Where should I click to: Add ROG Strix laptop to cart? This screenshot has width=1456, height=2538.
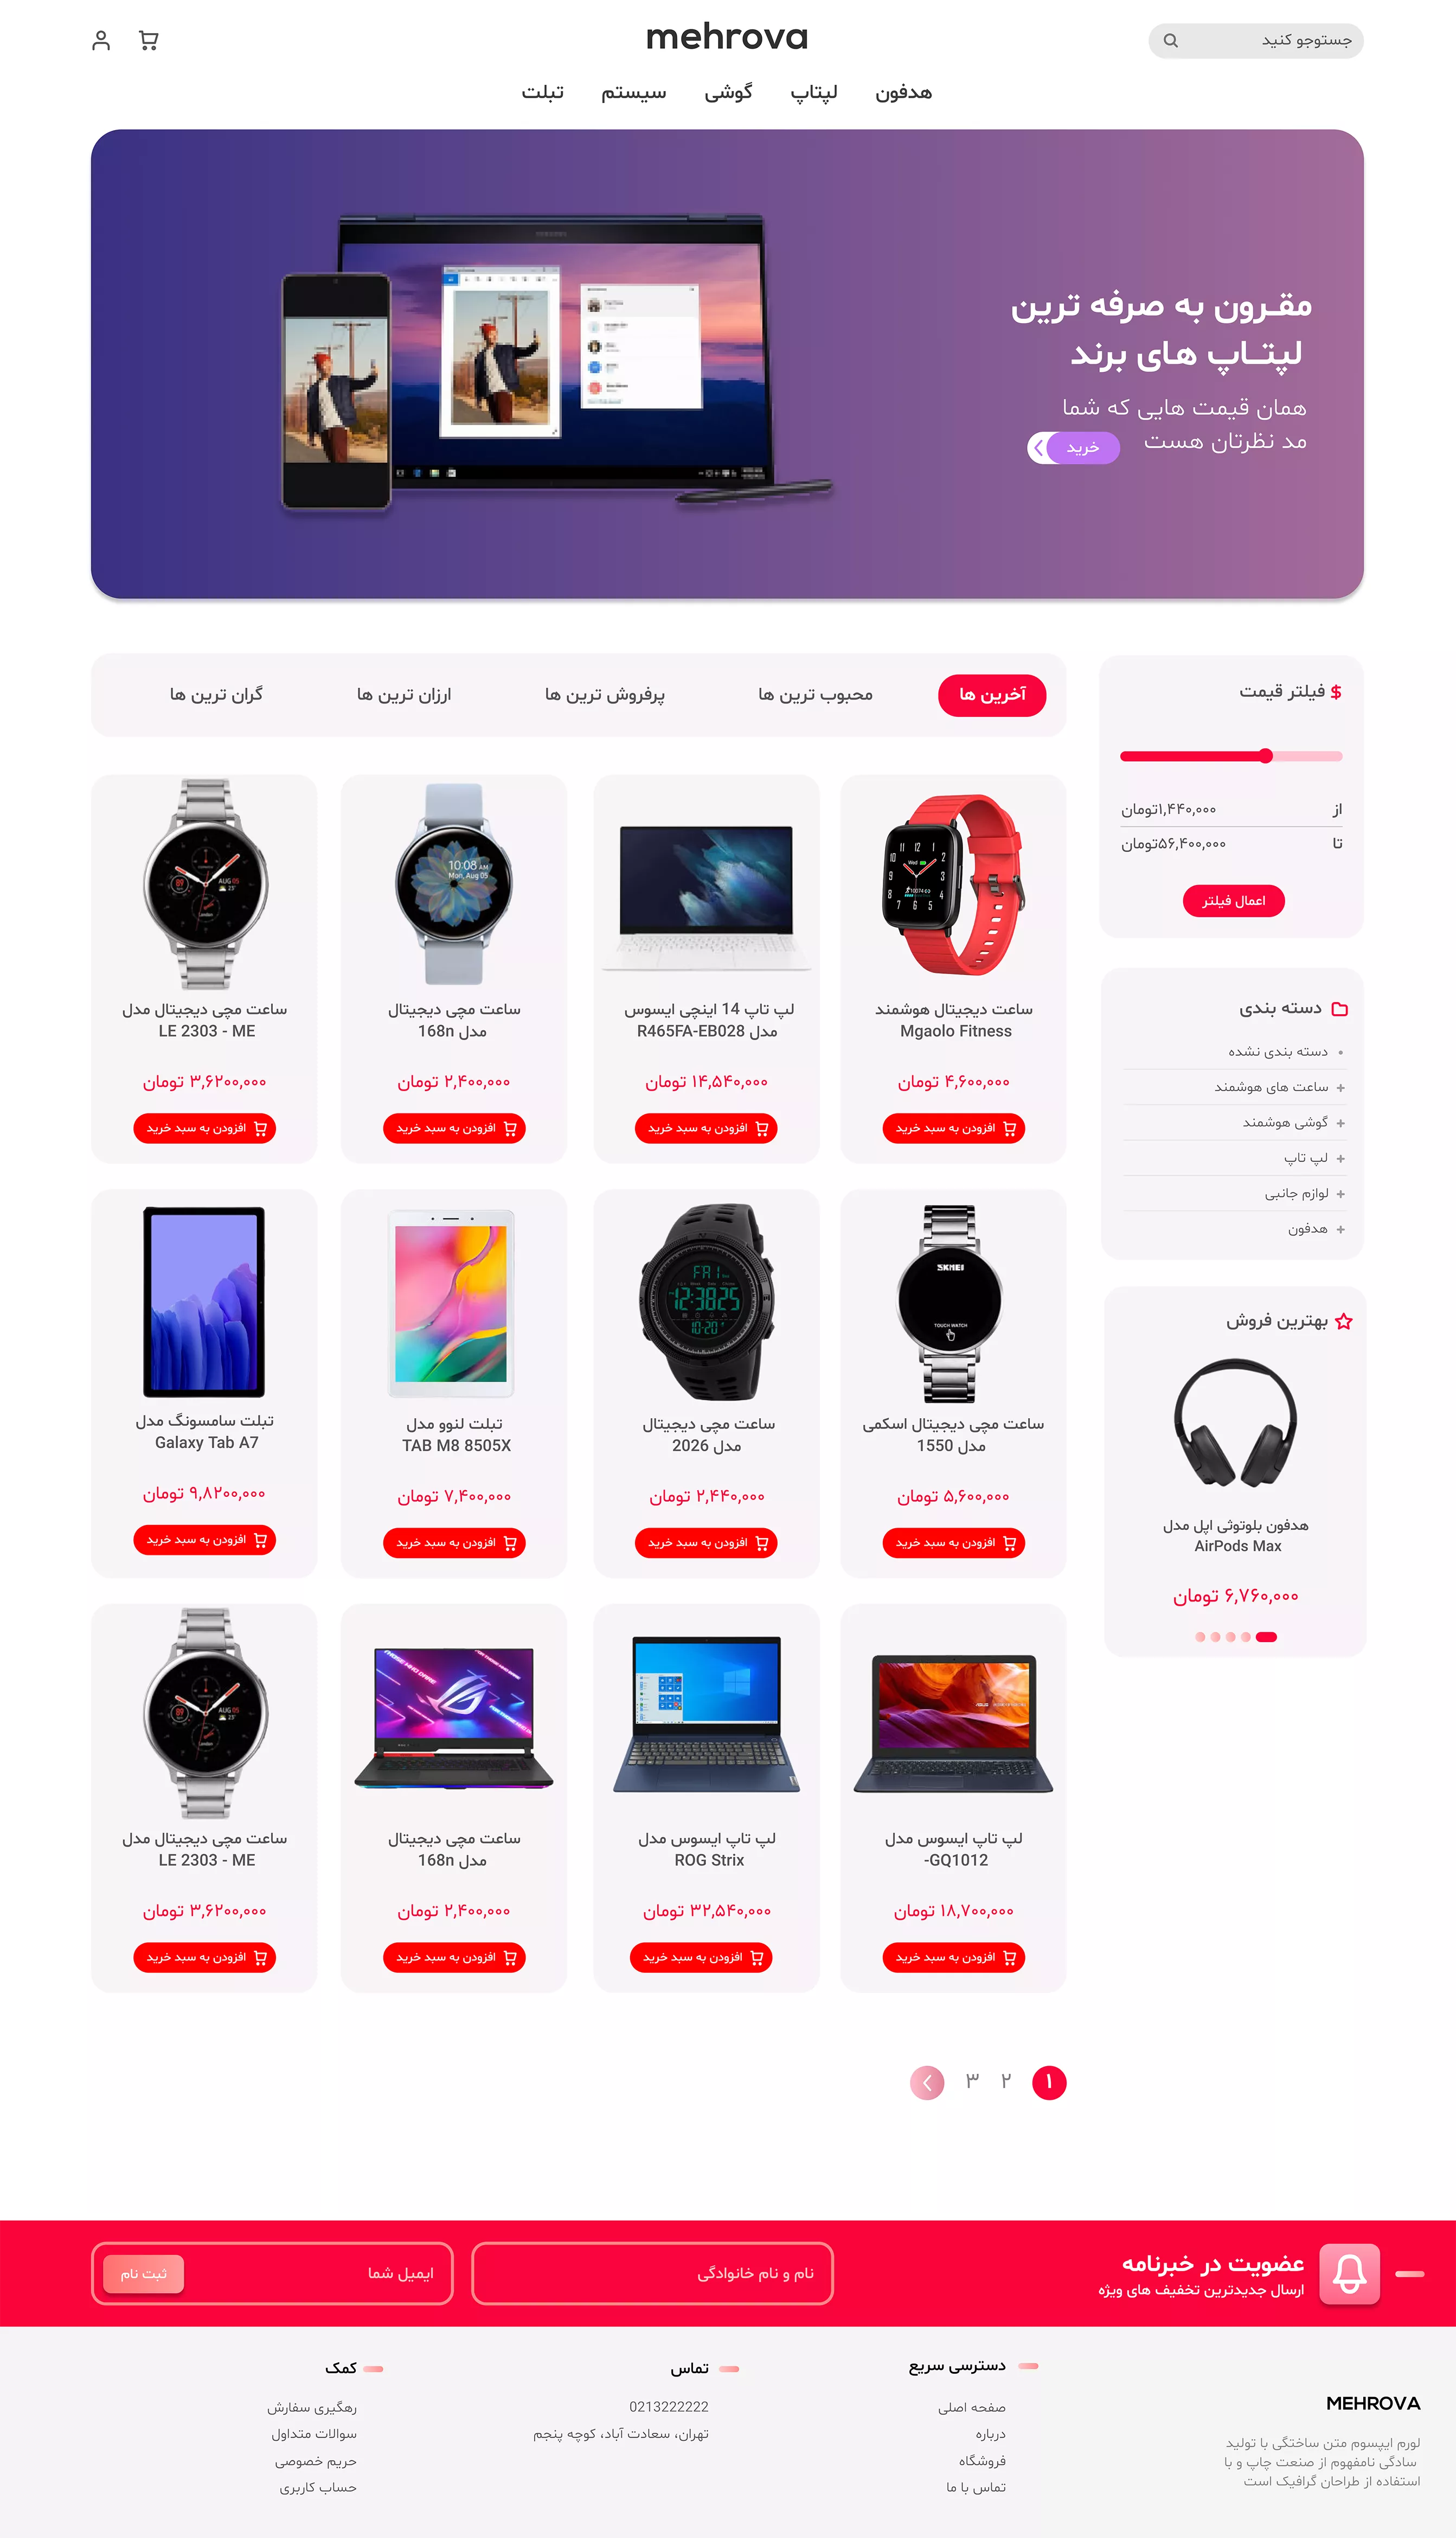[701, 1957]
